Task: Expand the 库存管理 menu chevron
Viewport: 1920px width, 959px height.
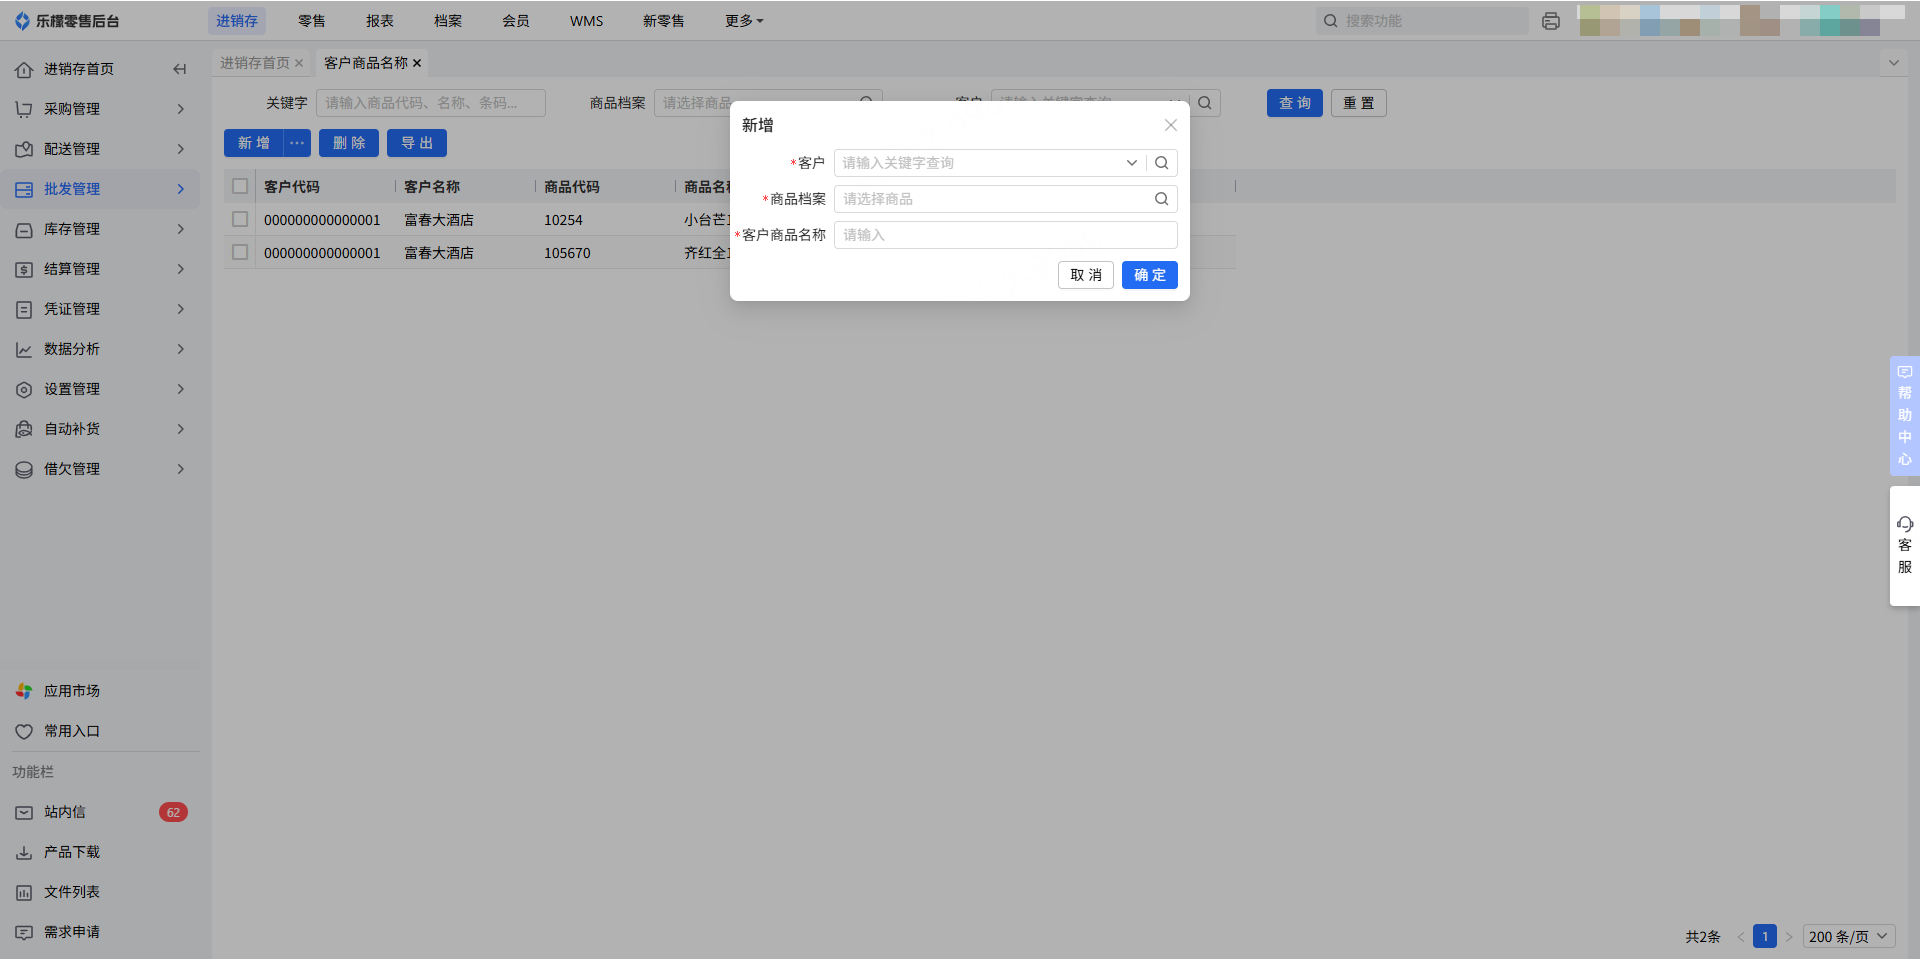Action: click(181, 229)
